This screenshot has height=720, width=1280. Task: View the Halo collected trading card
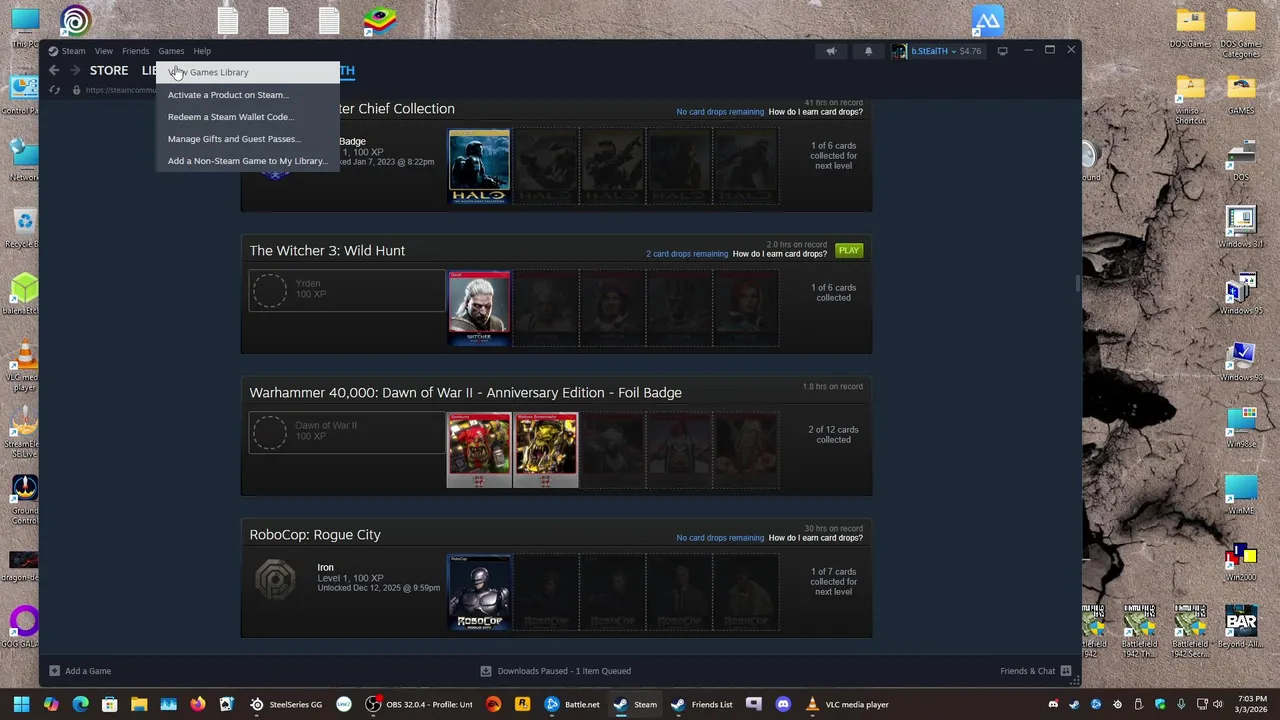(x=479, y=166)
